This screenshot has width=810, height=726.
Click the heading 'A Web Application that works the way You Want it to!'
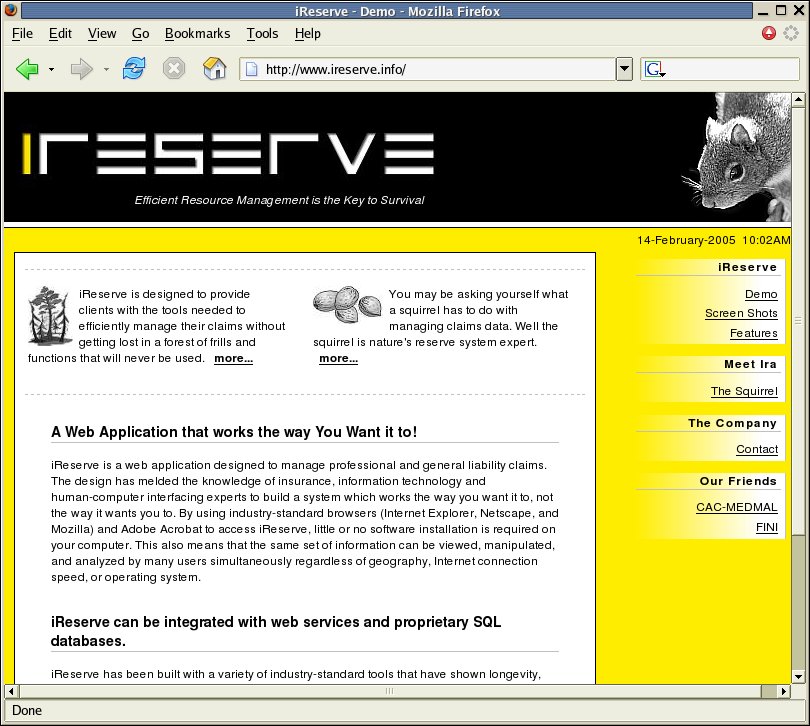point(234,432)
